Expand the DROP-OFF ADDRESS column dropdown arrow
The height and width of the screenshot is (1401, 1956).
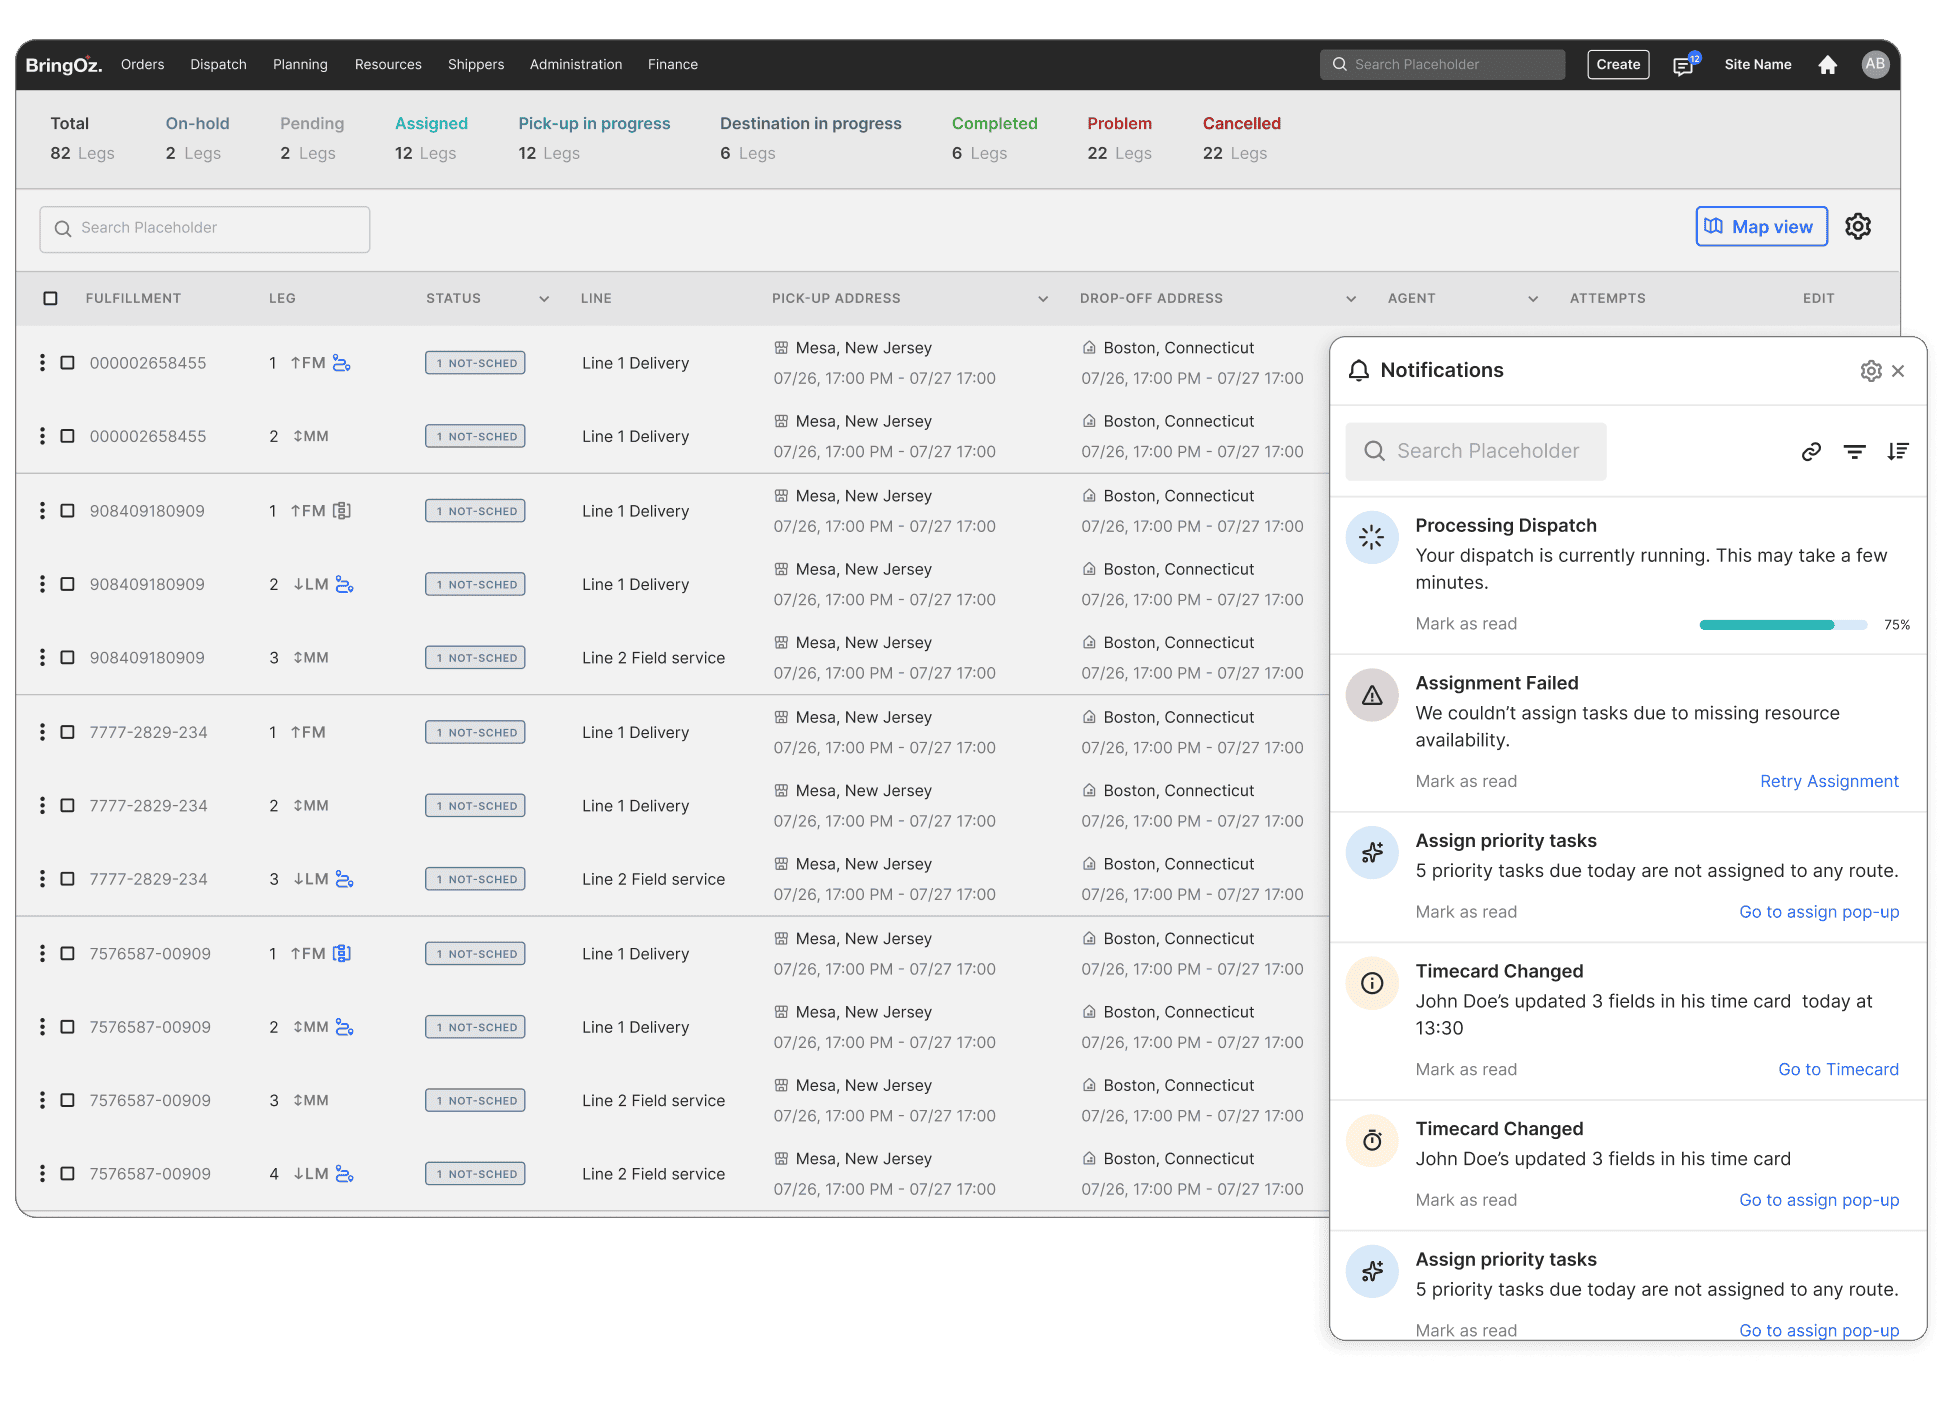point(1351,299)
